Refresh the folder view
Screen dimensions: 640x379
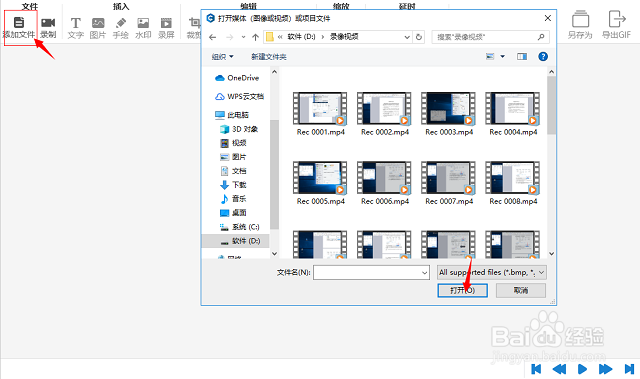point(419,37)
